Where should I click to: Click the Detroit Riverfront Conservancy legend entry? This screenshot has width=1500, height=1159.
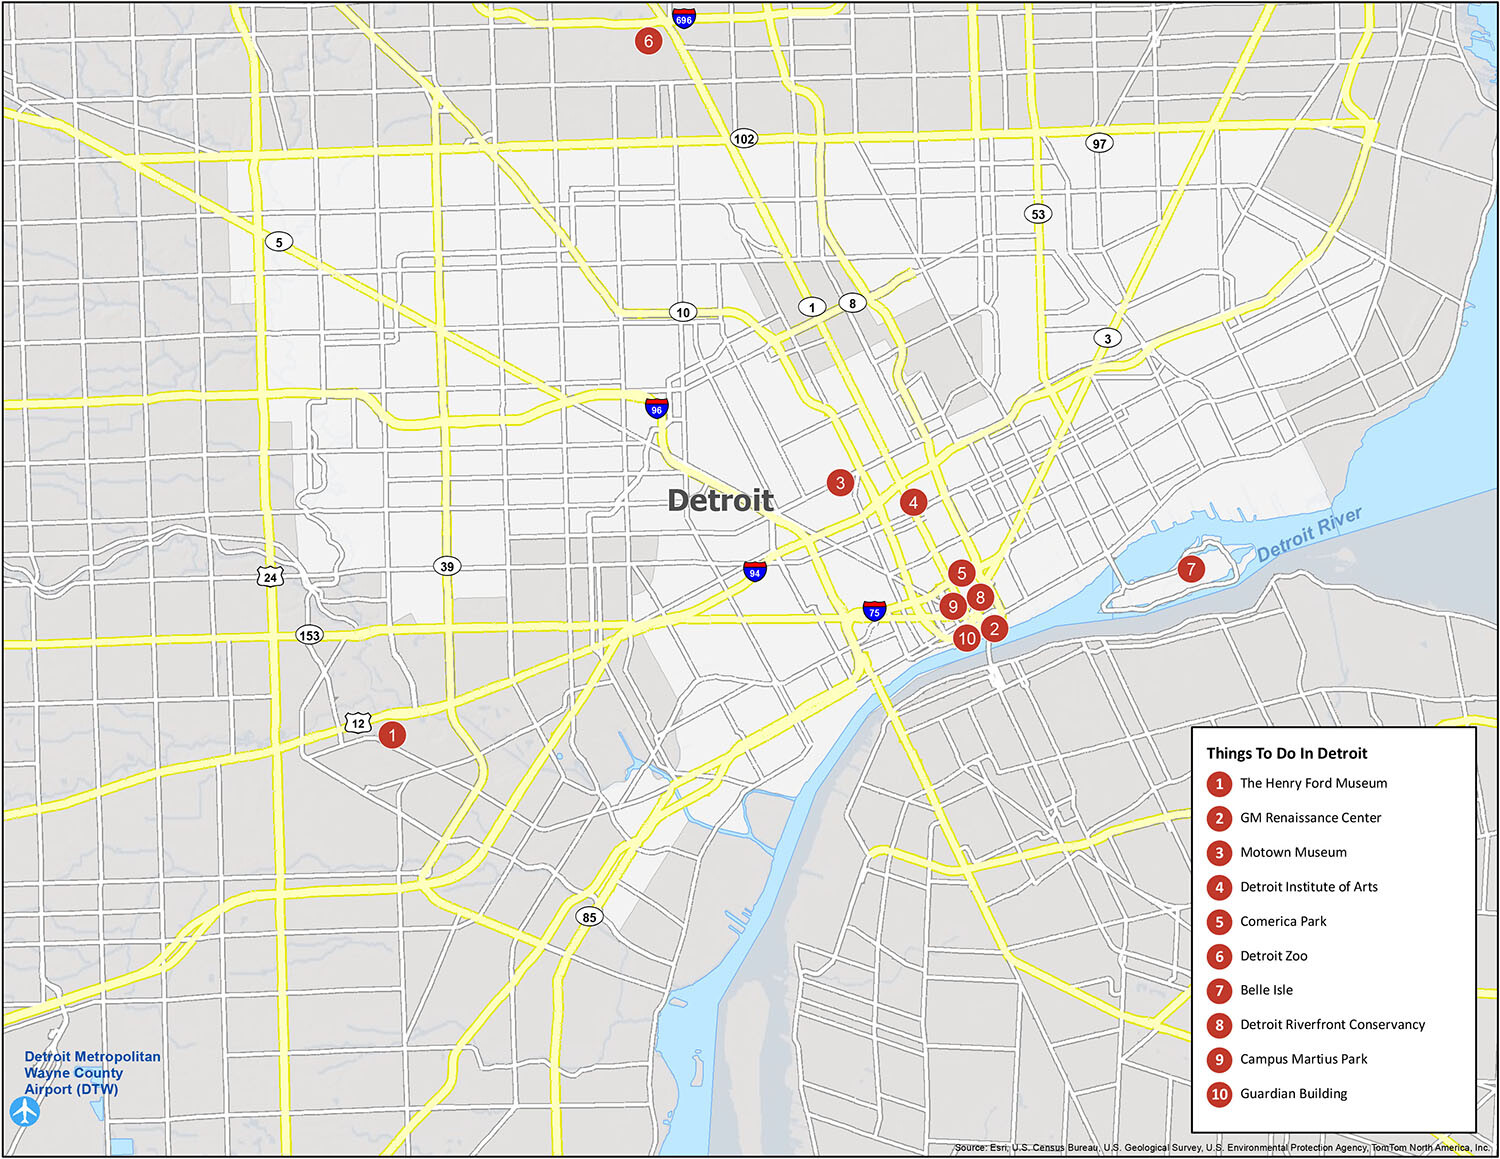coord(1332,1024)
